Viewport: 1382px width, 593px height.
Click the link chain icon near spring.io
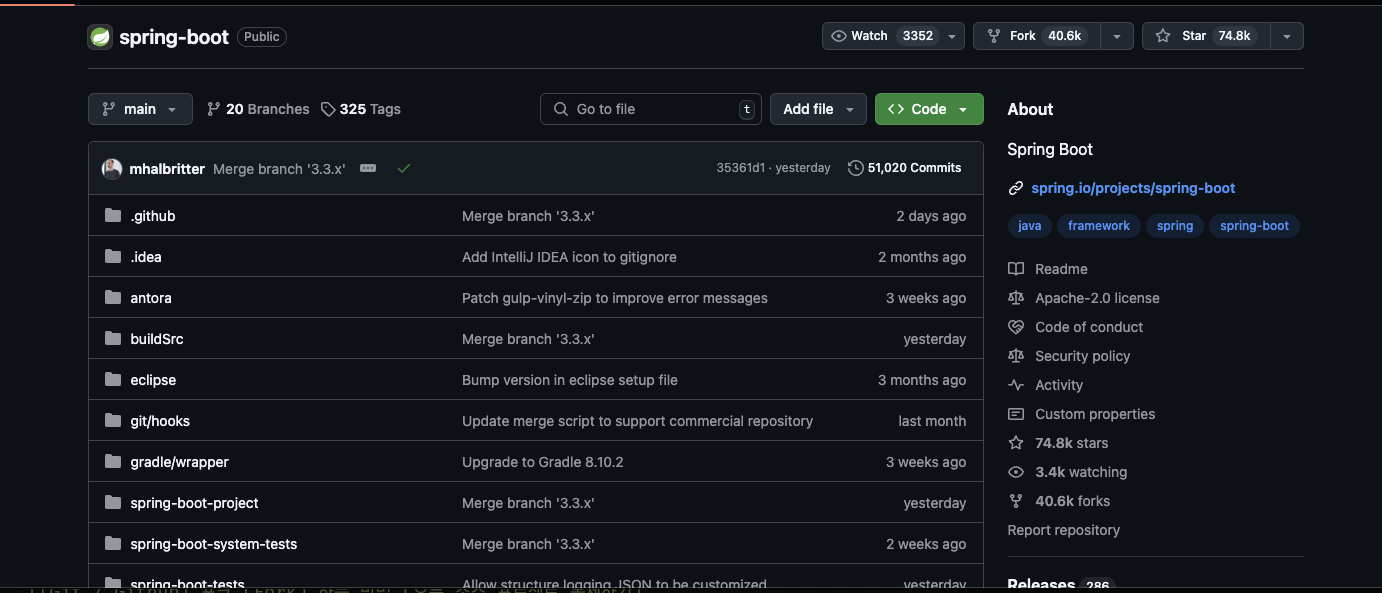[1016, 188]
